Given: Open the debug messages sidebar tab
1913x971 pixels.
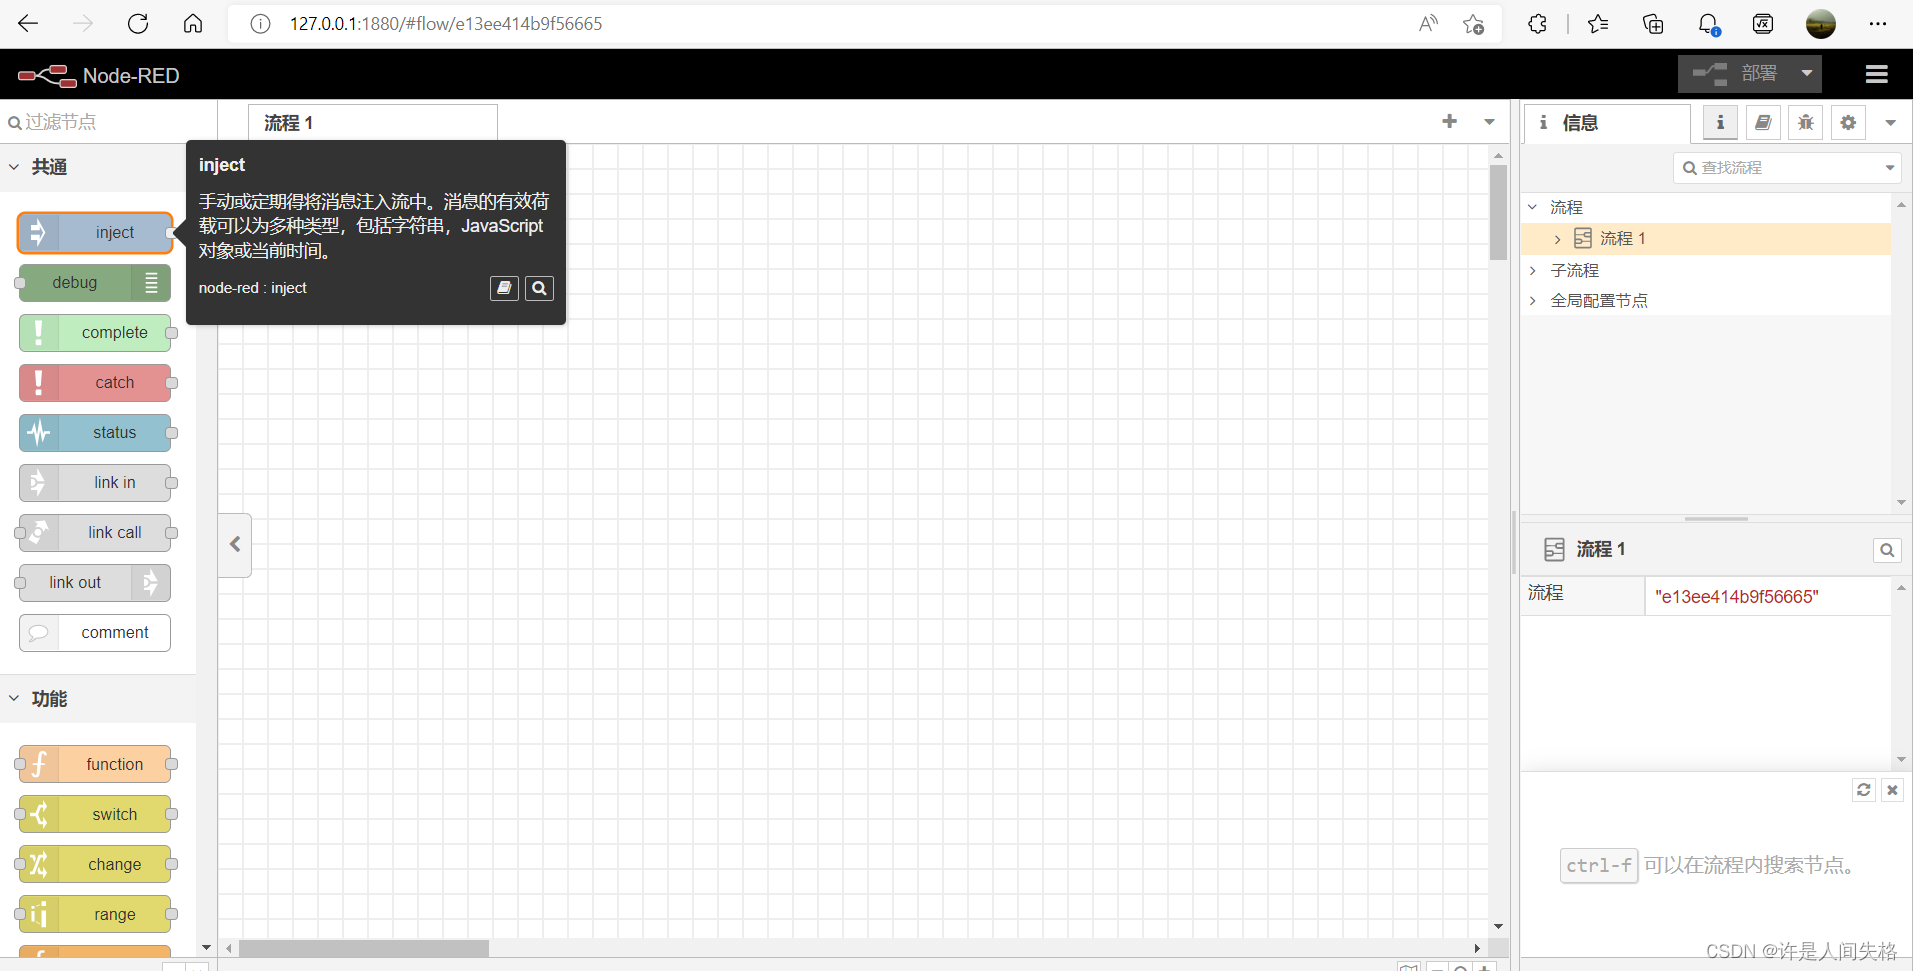Looking at the screenshot, I should 1805,123.
